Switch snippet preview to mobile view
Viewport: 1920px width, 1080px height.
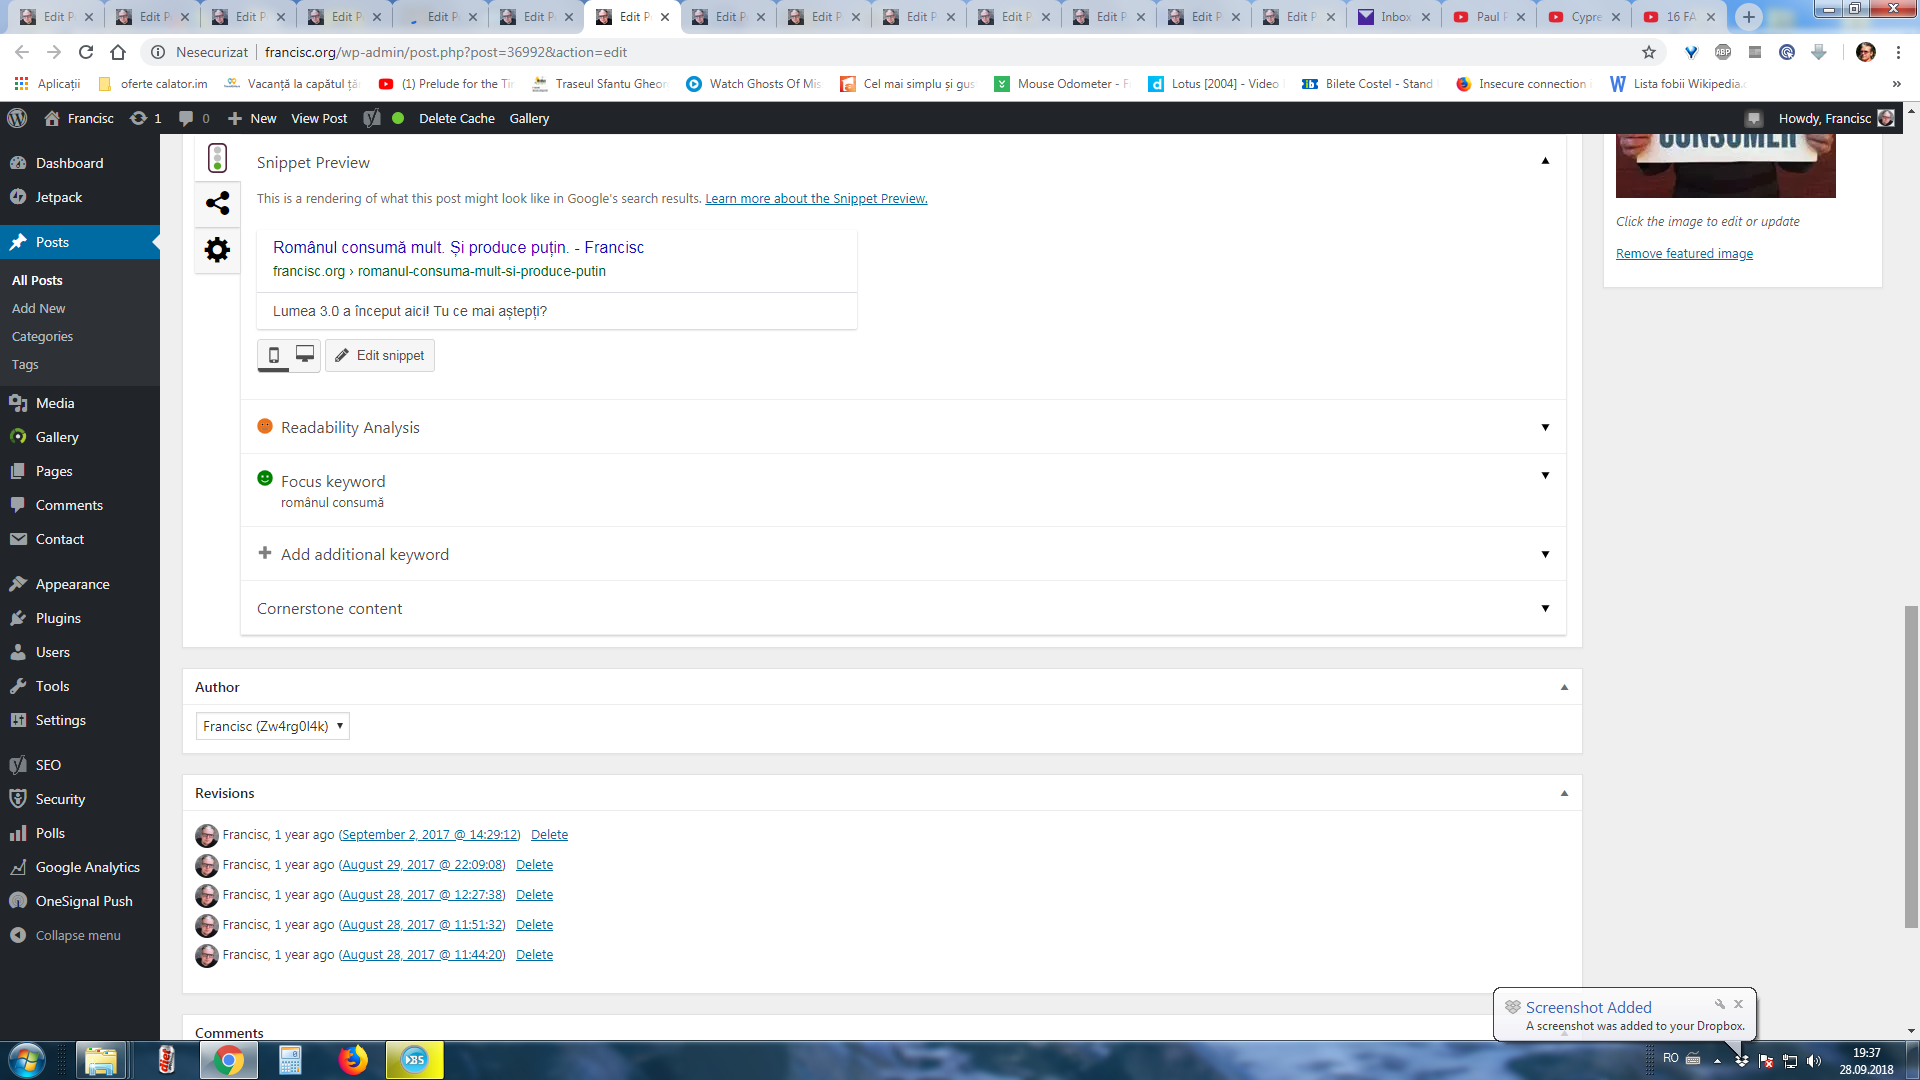click(x=274, y=355)
